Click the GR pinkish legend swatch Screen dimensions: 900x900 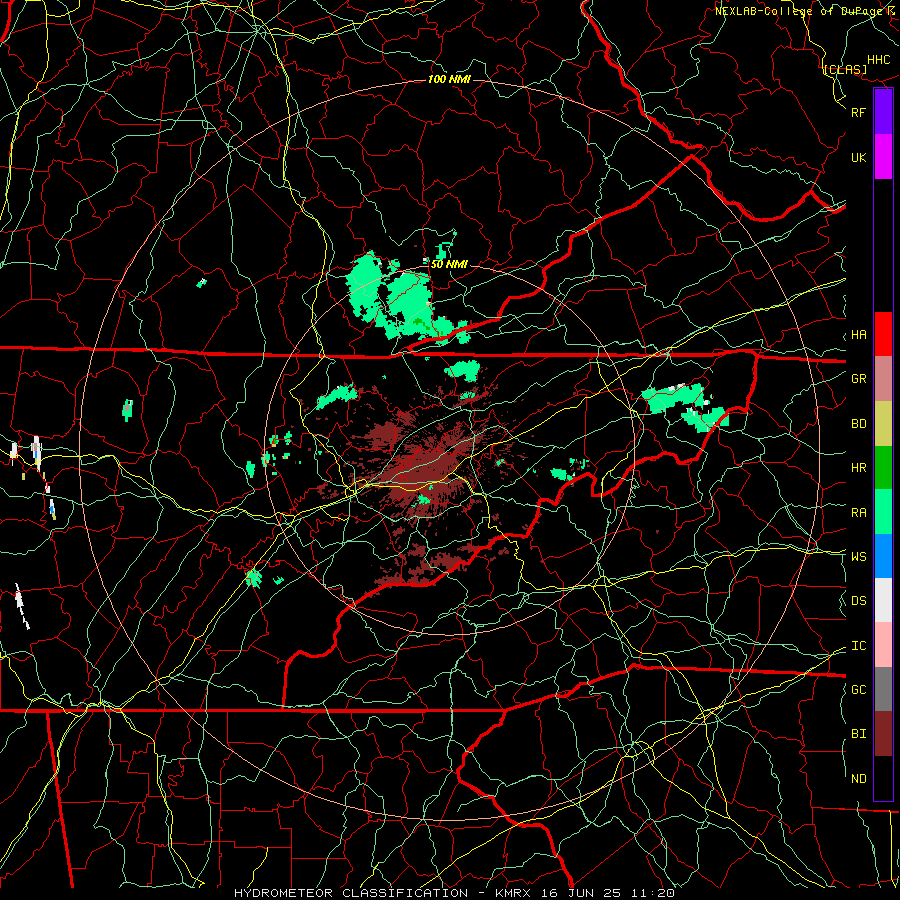pos(883,379)
